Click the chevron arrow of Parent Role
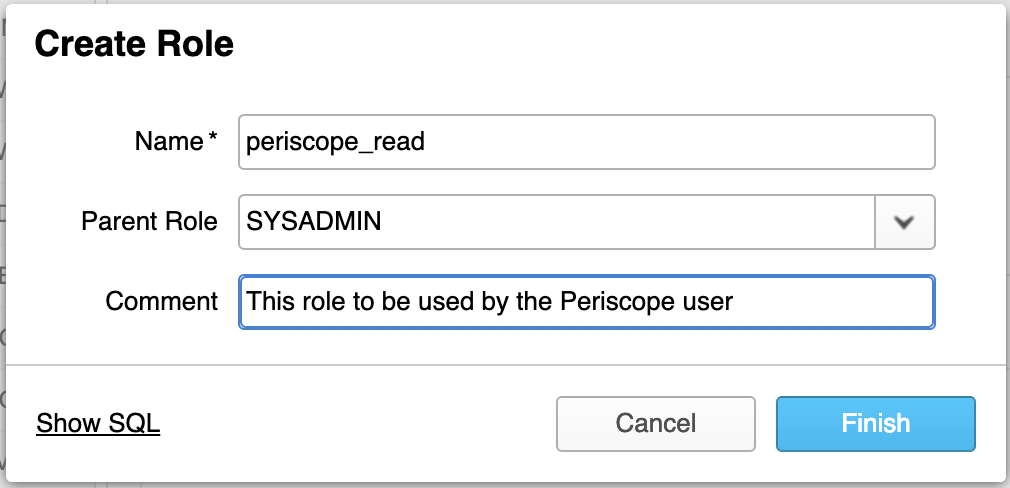The width and height of the screenshot is (1010, 488). pyautogui.click(x=904, y=222)
